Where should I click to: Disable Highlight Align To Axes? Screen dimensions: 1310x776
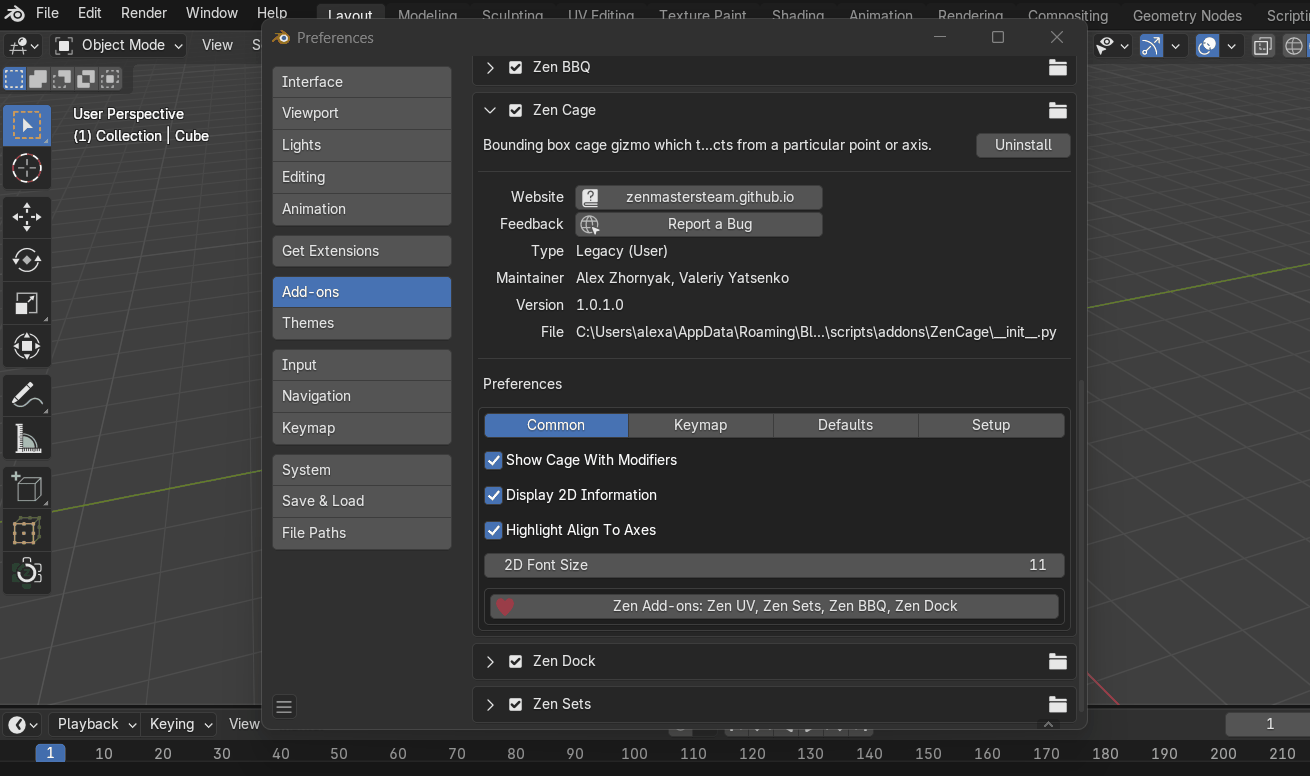coord(493,530)
